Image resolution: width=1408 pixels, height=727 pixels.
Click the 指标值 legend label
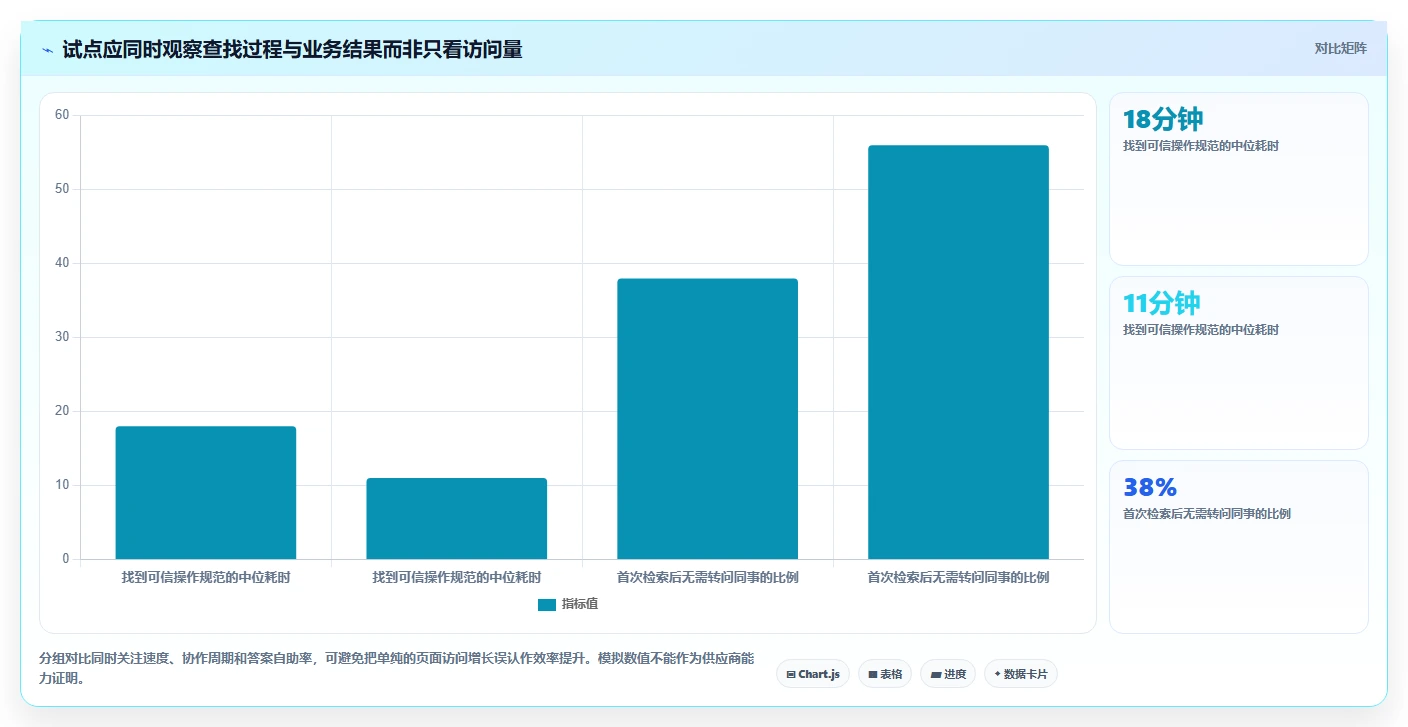[580, 604]
